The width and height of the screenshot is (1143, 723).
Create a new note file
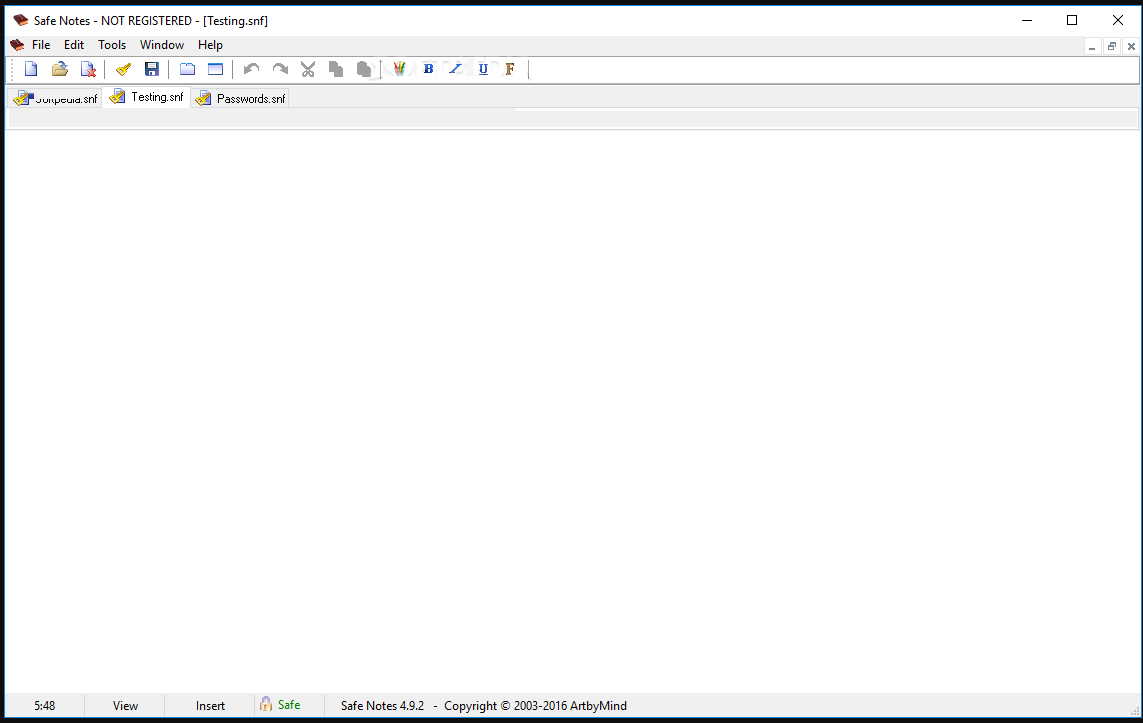point(31,69)
